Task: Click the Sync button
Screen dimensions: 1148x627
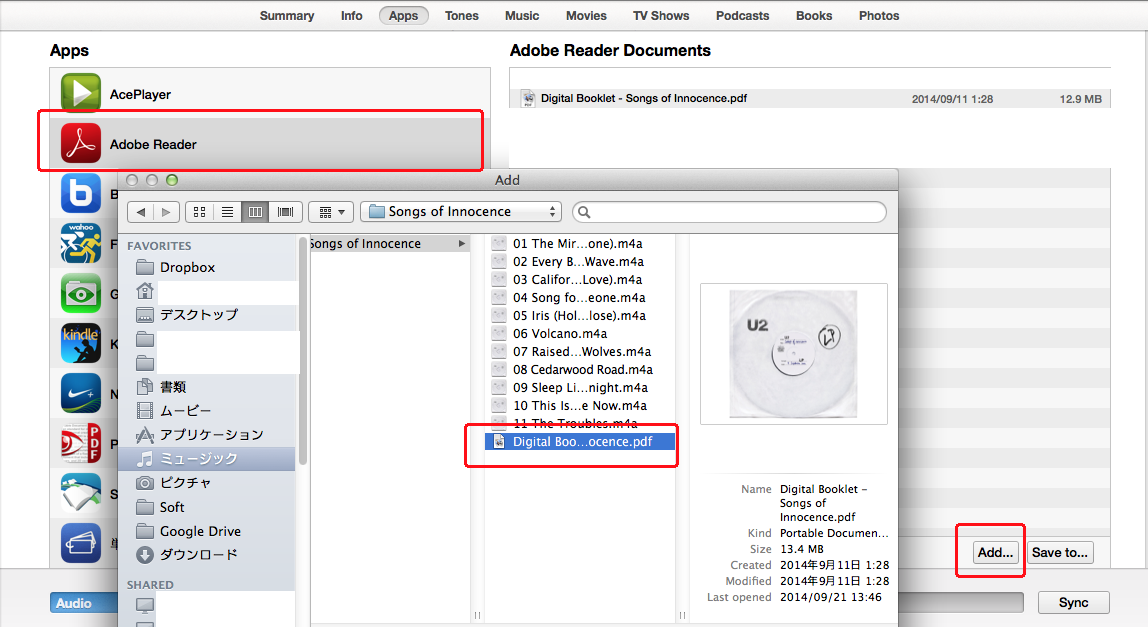Action: pyautogui.click(x=1073, y=603)
